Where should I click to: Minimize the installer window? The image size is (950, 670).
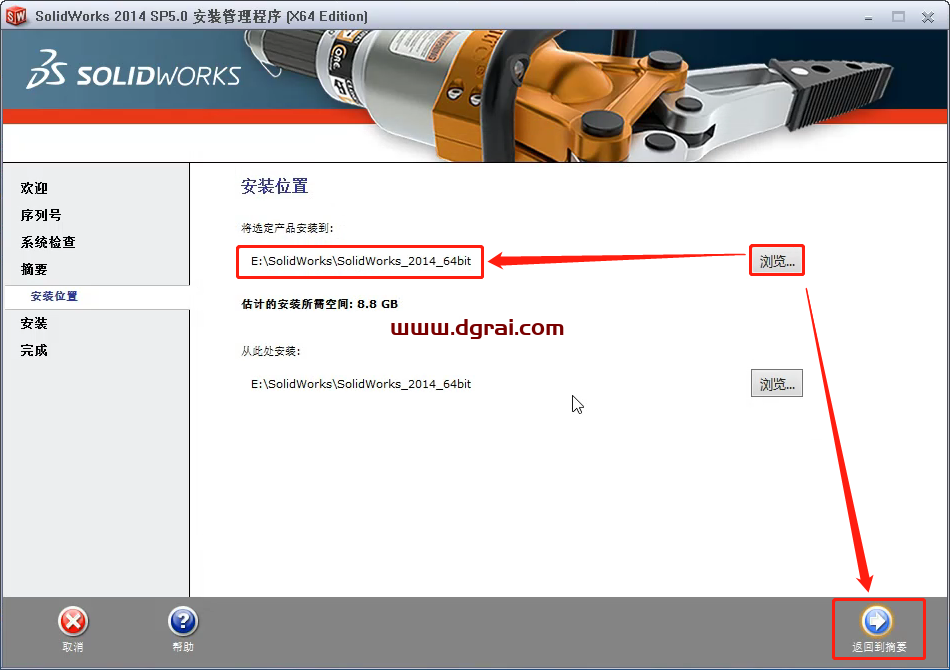coord(868,17)
